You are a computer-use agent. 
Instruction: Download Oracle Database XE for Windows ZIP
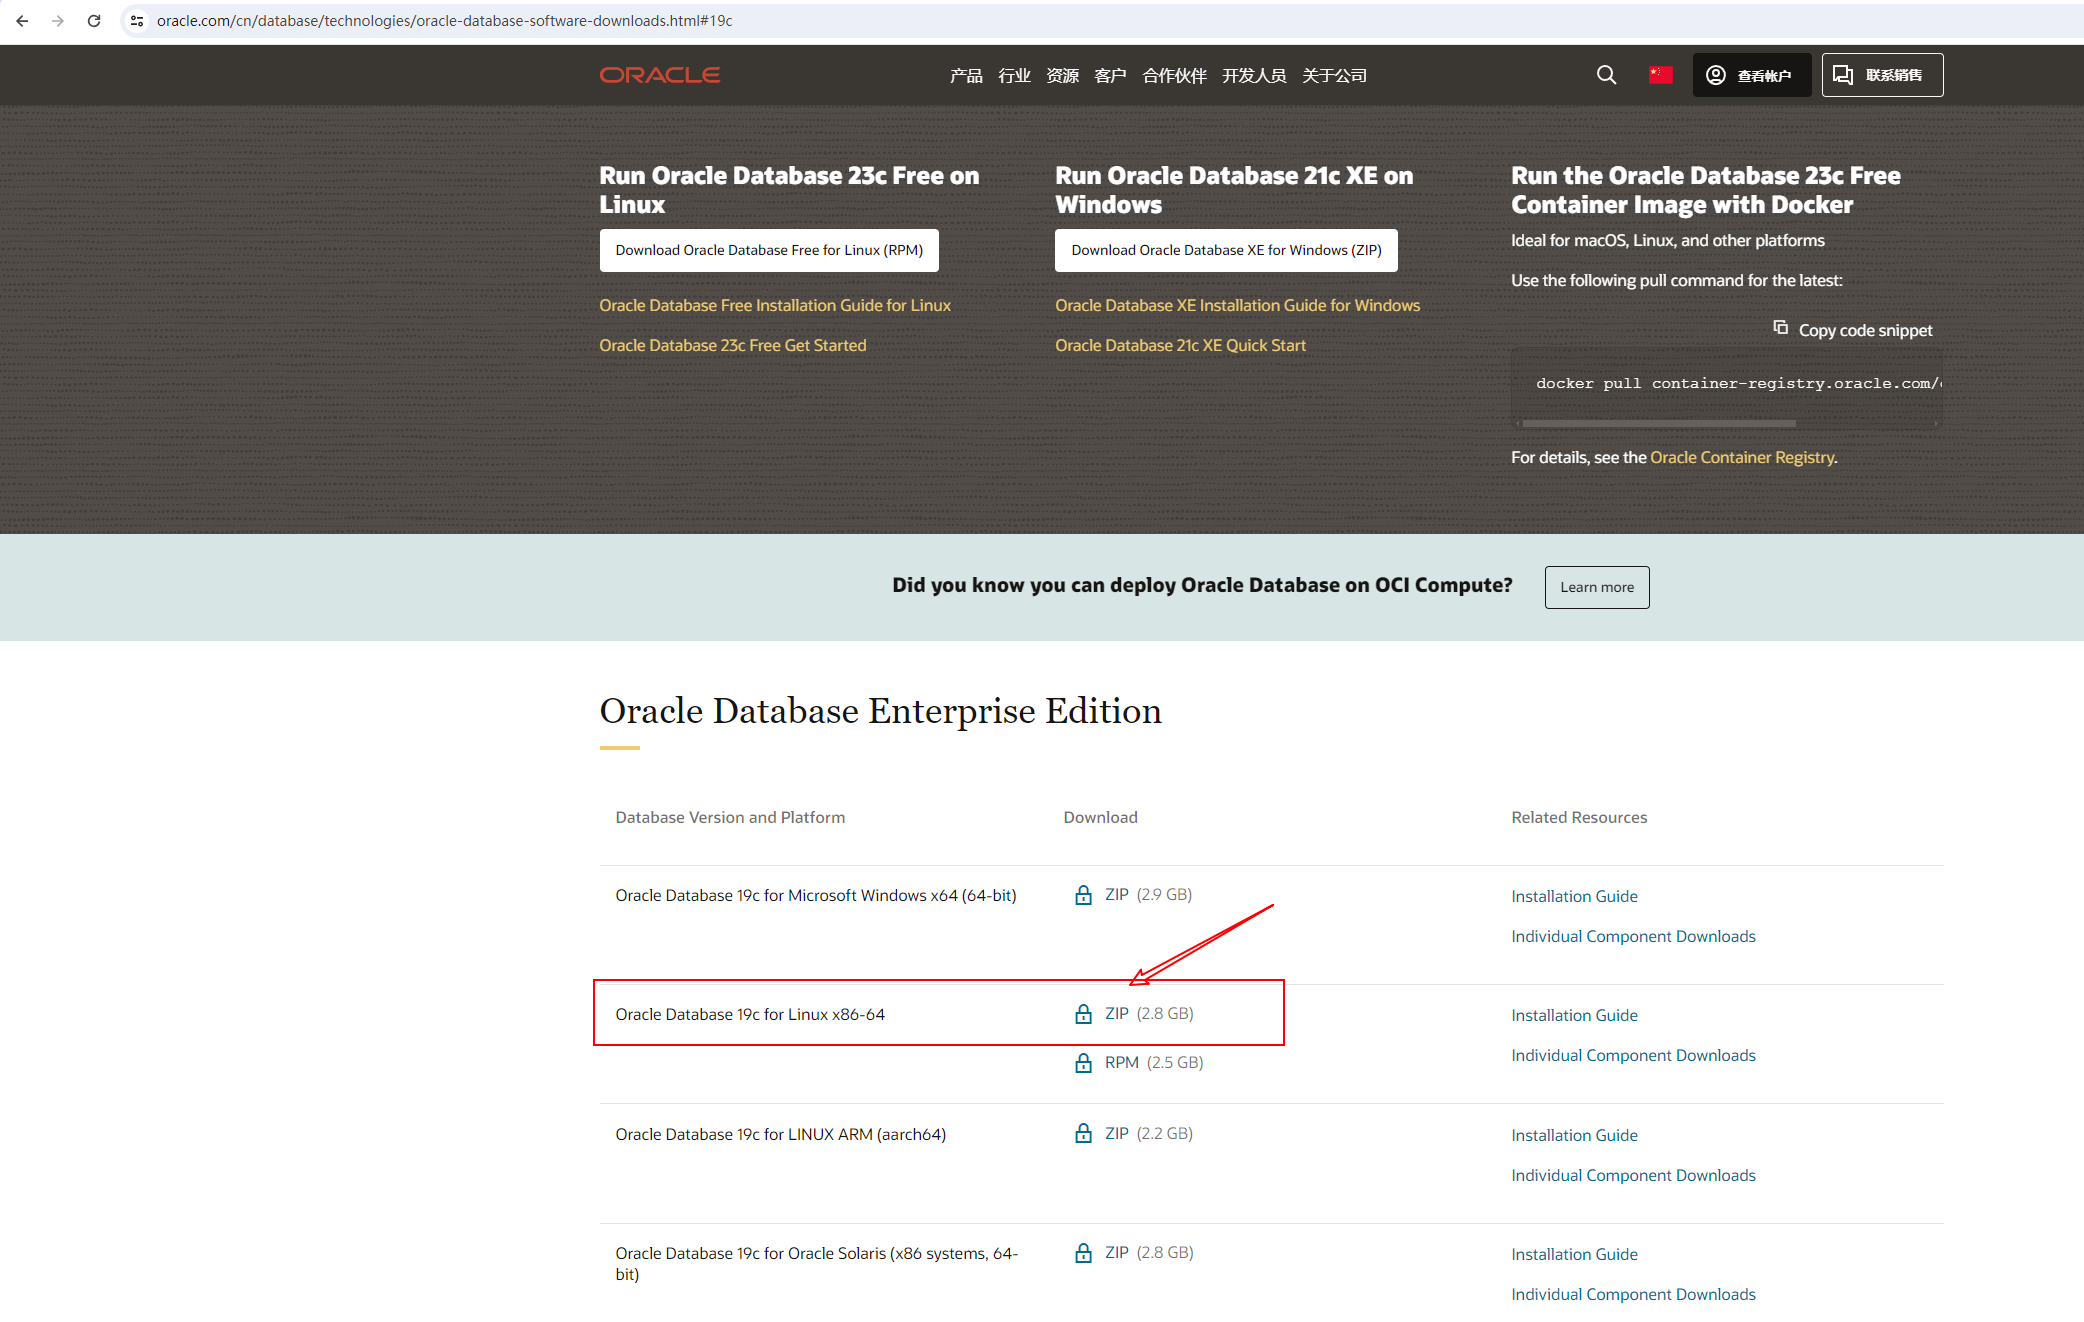pos(1226,250)
